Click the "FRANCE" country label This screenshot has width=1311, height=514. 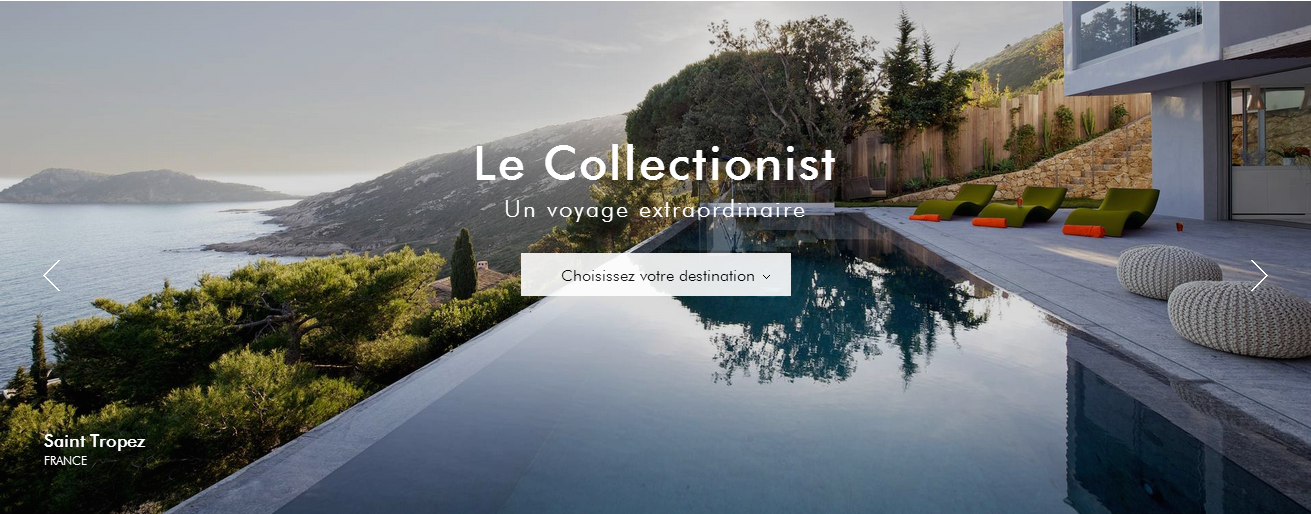[x=66, y=461]
